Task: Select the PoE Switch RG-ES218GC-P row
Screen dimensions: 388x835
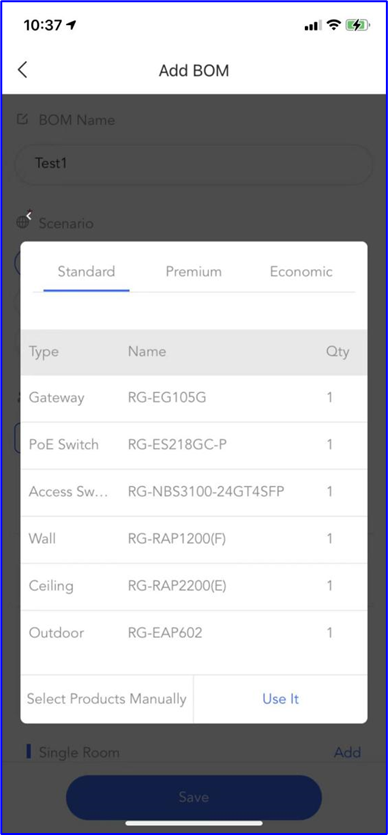Action: (194, 445)
